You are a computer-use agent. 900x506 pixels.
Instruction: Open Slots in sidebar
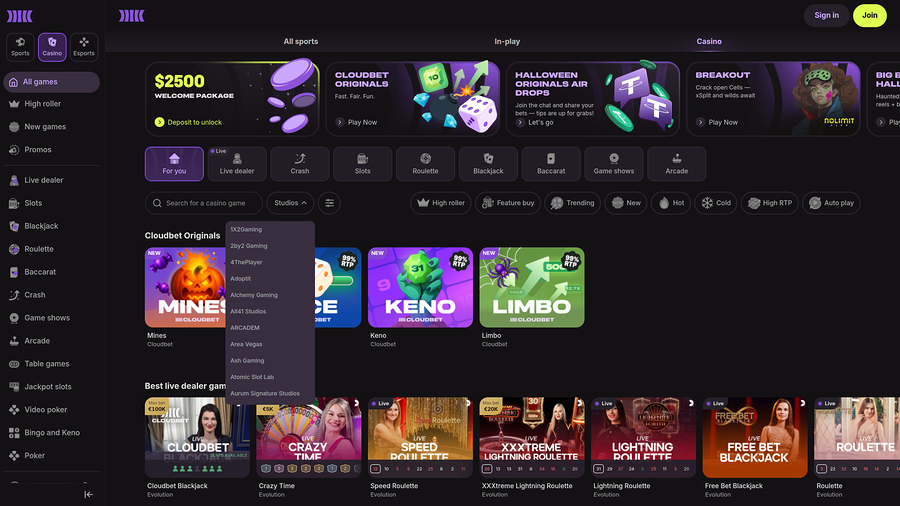(51, 203)
